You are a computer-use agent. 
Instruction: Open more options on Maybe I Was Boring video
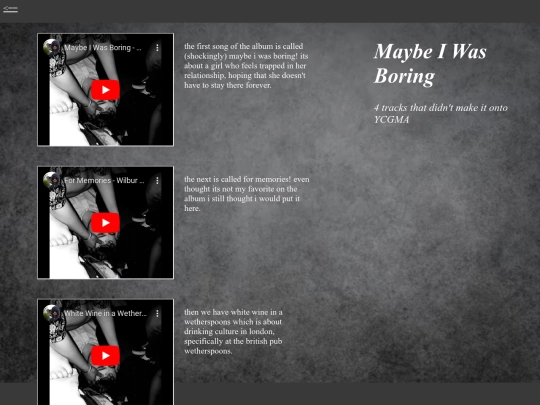[157, 48]
